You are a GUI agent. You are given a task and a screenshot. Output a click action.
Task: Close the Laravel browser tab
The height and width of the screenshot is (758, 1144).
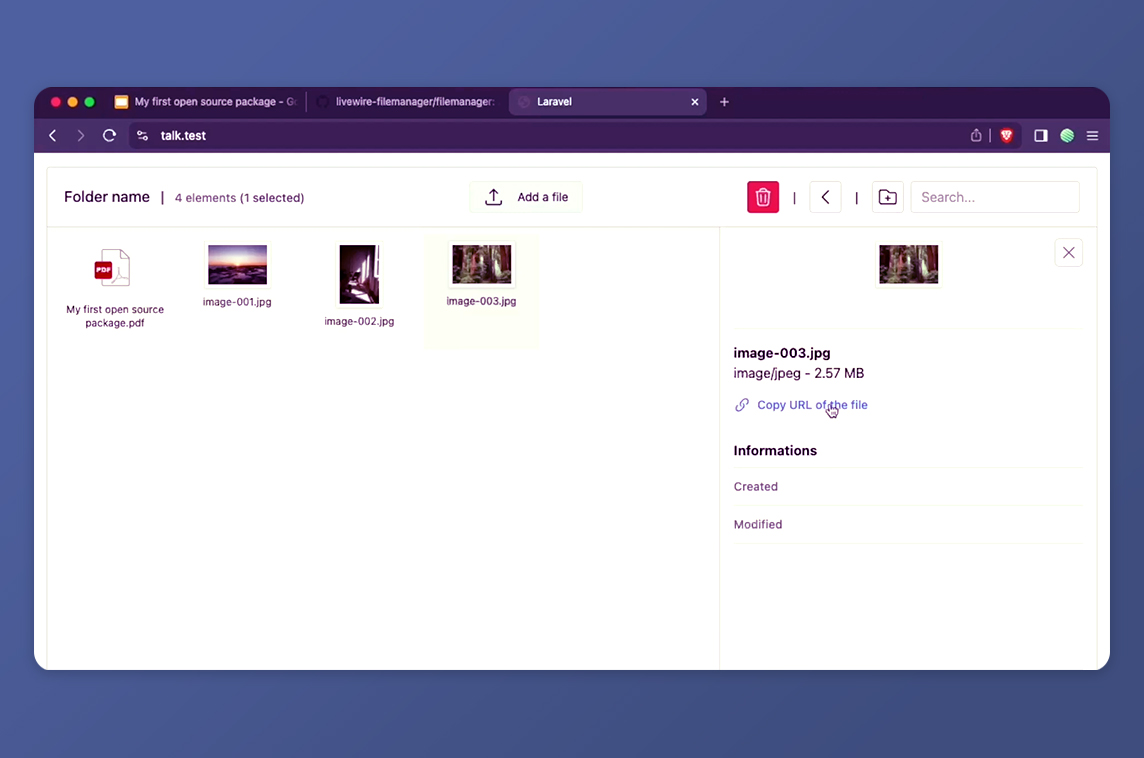[x=695, y=102]
